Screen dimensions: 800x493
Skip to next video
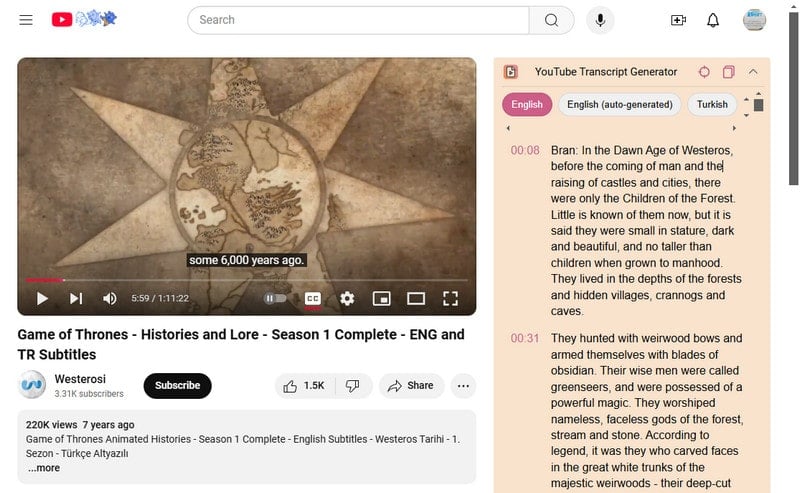76,299
